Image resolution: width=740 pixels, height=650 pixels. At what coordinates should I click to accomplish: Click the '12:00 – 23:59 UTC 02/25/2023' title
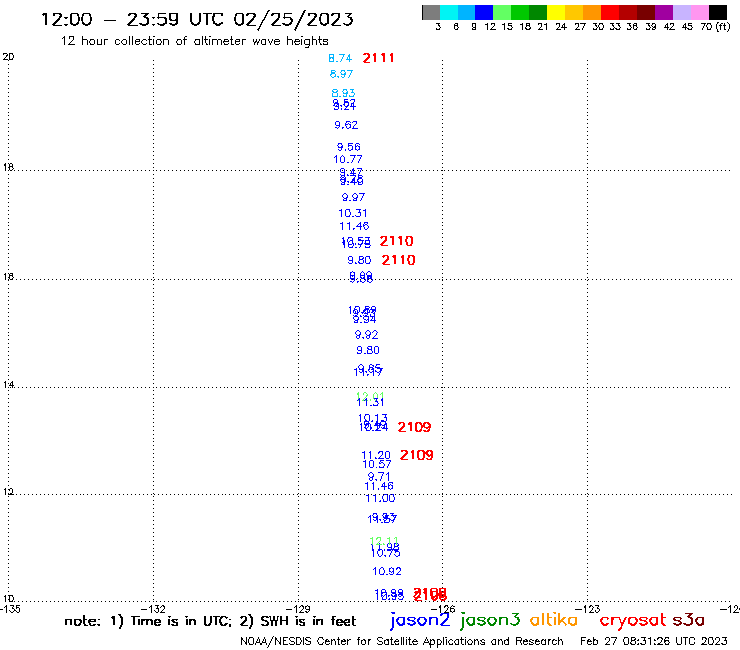pyautogui.click(x=197, y=19)
